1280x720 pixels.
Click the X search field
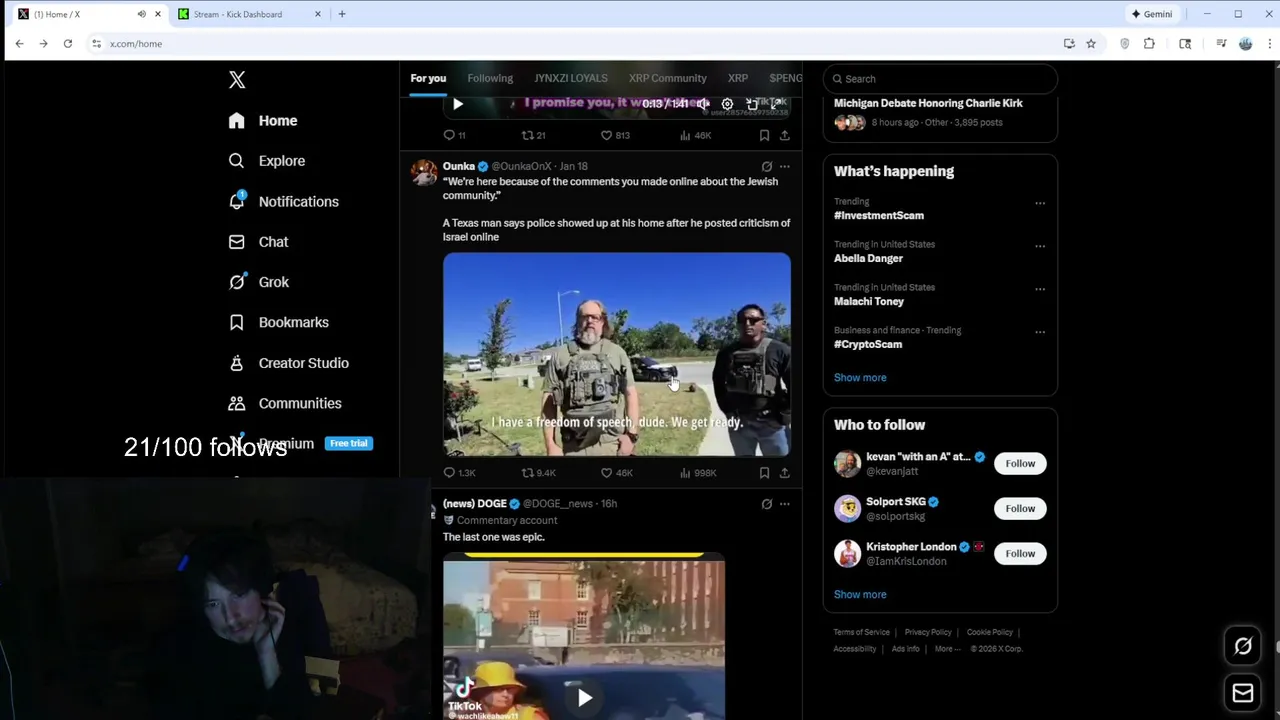click(x=940, y=79)
